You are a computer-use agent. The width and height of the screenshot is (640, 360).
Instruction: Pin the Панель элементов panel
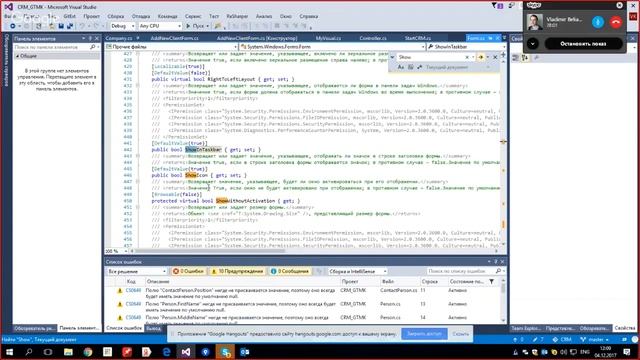90,38
